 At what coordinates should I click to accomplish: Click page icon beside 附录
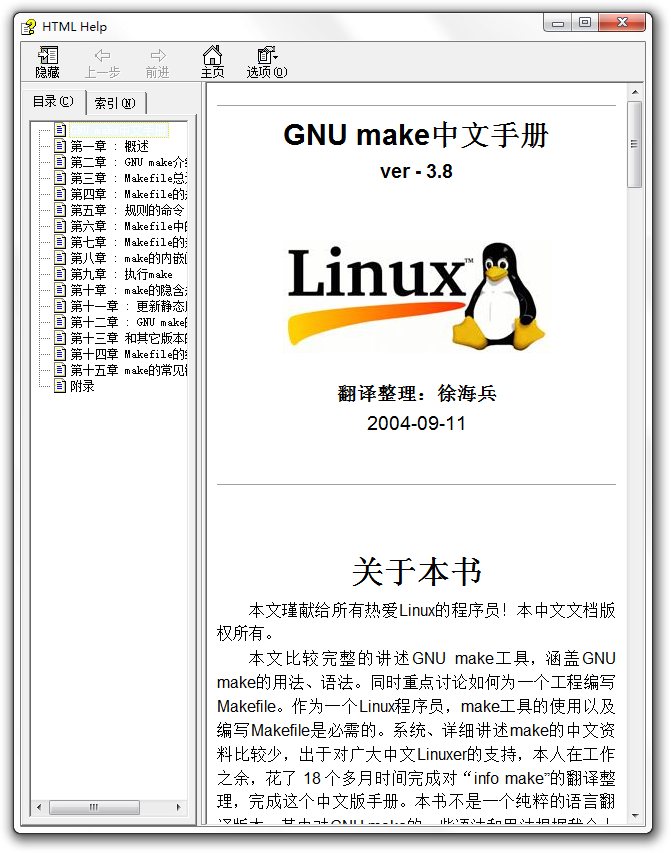60,386
